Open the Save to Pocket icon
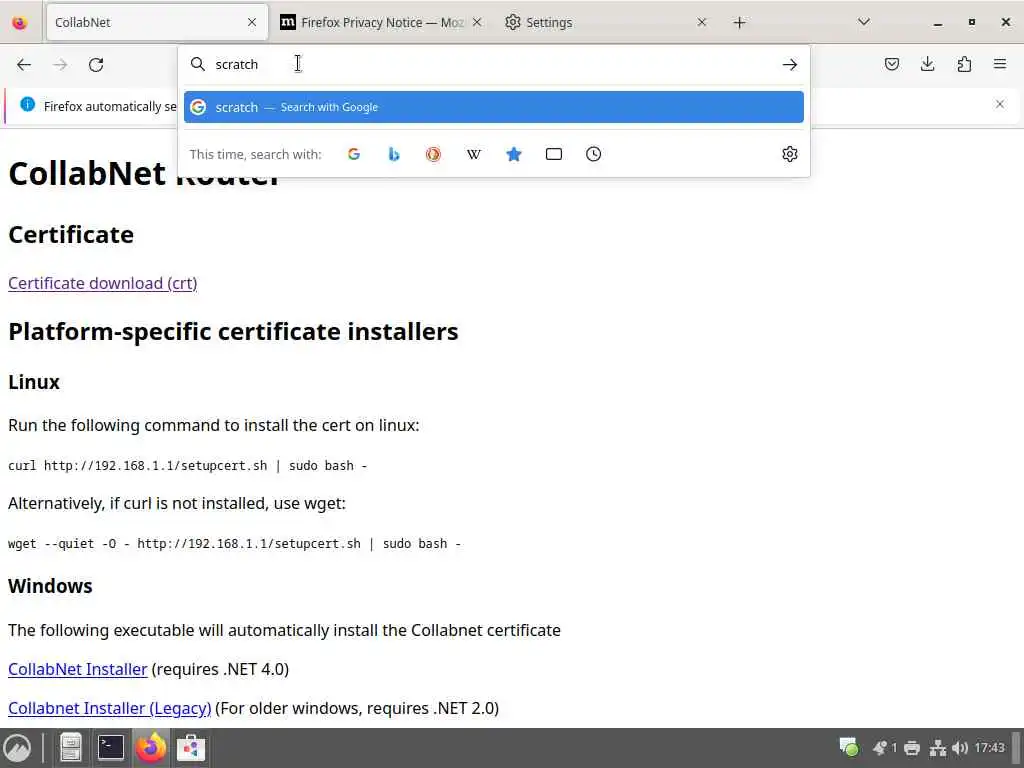Viewport: 1024px width, 768px height. [x=891, y=64]
